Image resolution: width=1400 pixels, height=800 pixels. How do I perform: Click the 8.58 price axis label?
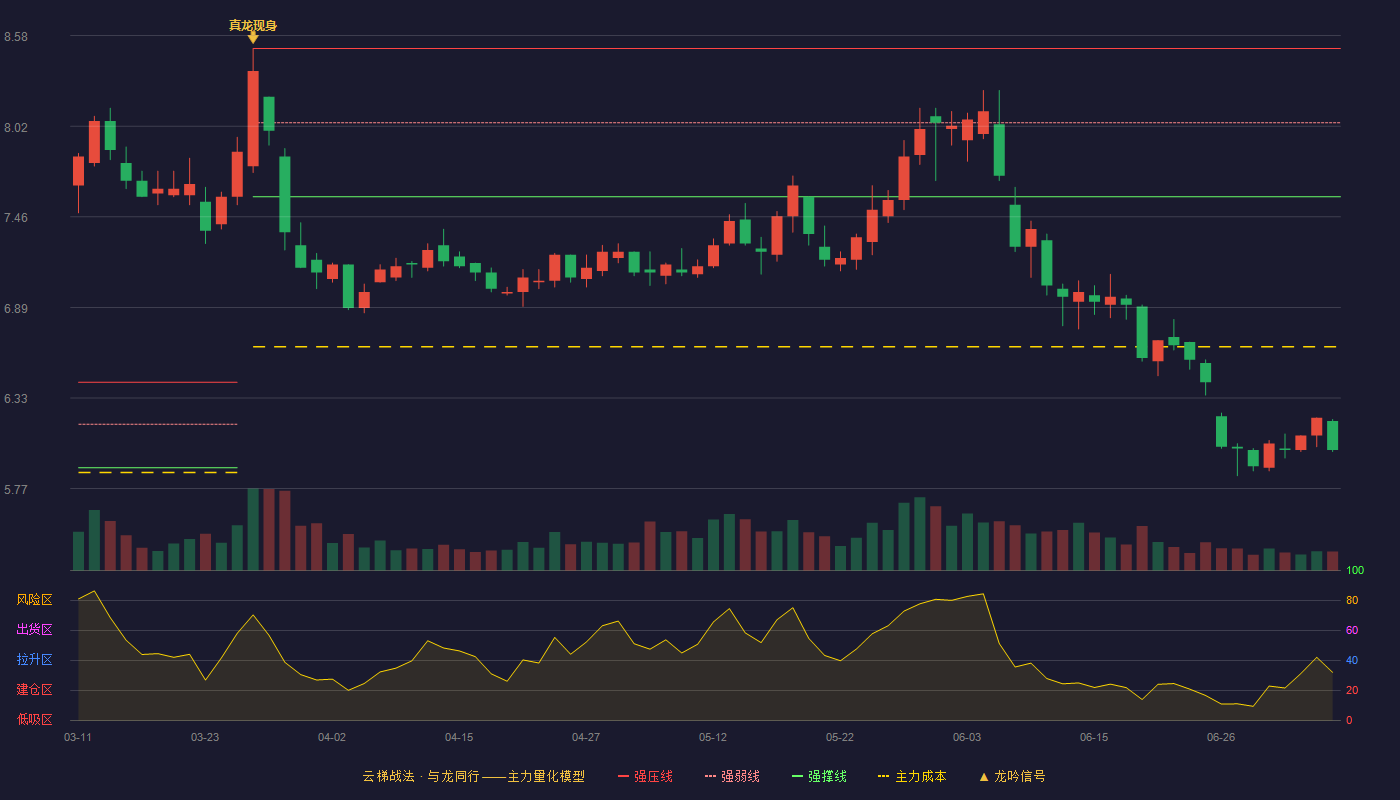tap(16, 37)
